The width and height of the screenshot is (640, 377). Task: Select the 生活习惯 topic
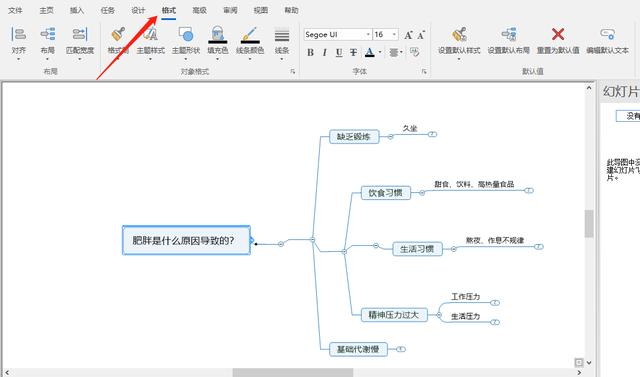point(417,249)
